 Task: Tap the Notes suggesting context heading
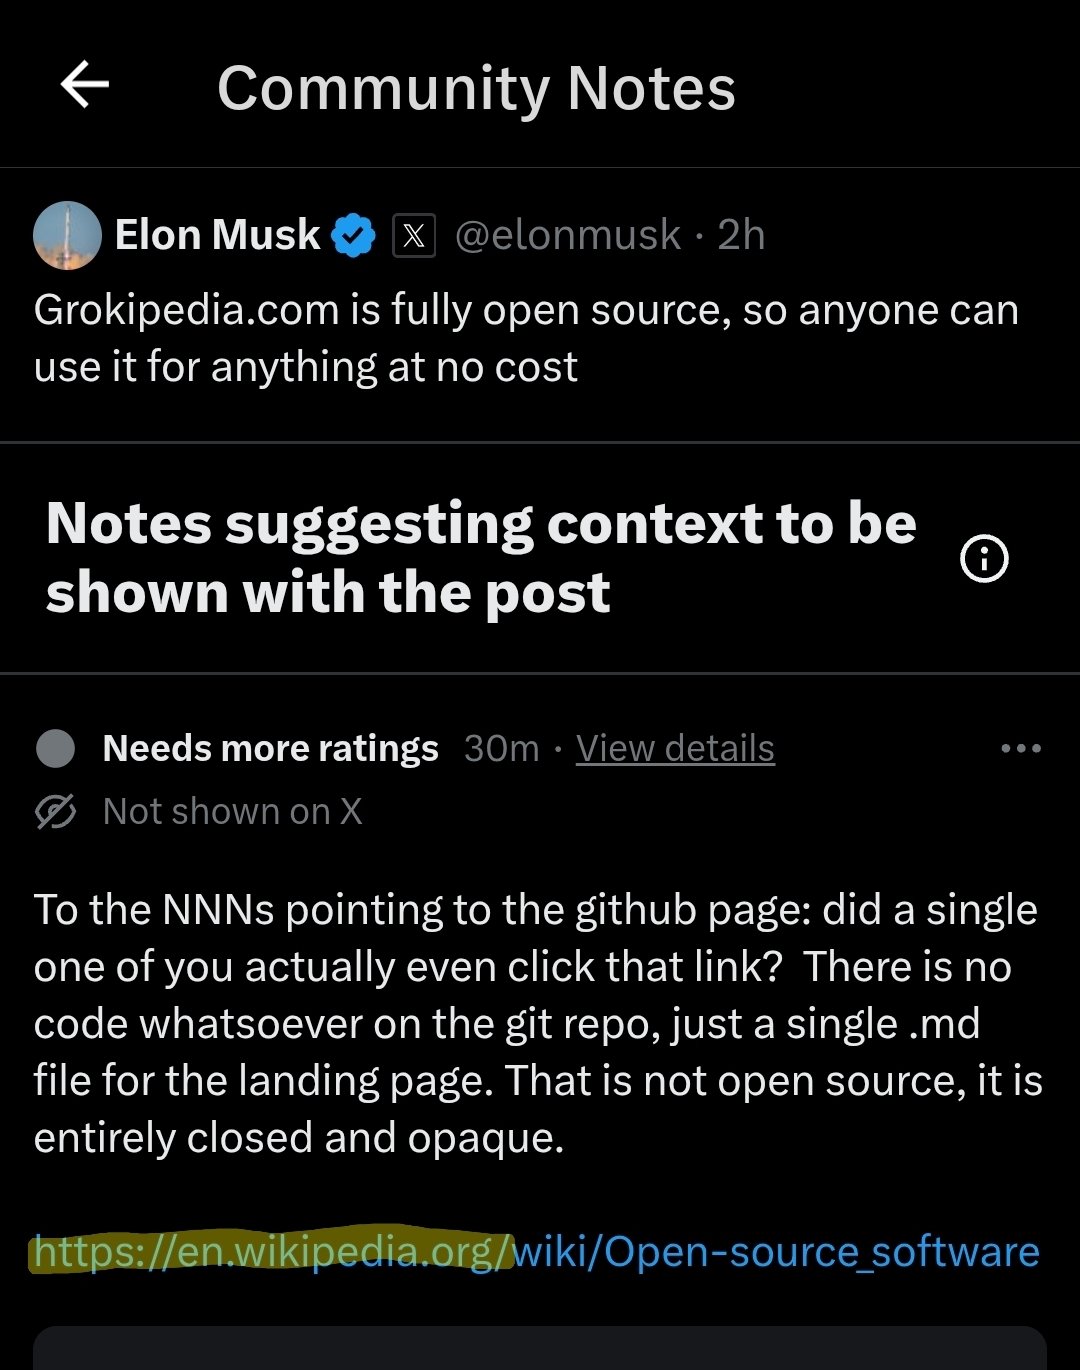[x=480, y=558]
